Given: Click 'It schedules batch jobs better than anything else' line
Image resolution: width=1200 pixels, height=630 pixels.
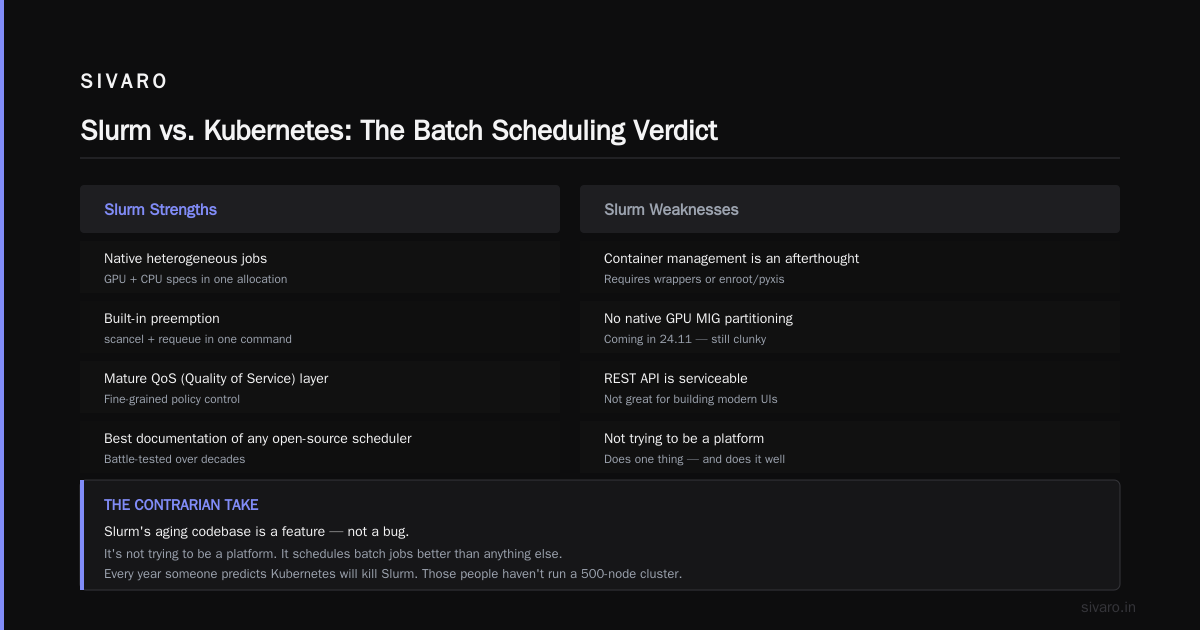Looking at the screenshot, I should 333,553.
